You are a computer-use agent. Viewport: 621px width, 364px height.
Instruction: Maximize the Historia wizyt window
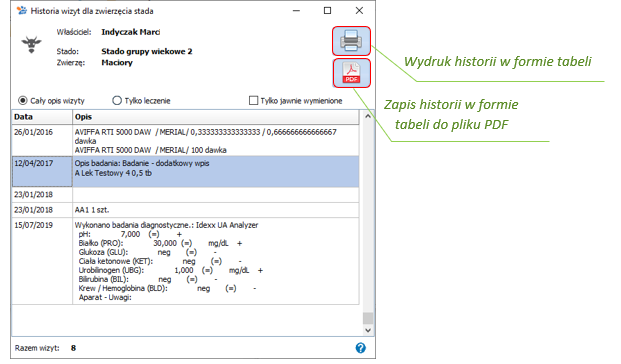328,11
